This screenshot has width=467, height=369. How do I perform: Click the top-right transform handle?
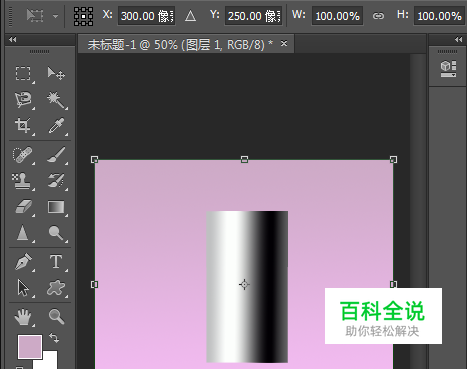coord(393,159)
